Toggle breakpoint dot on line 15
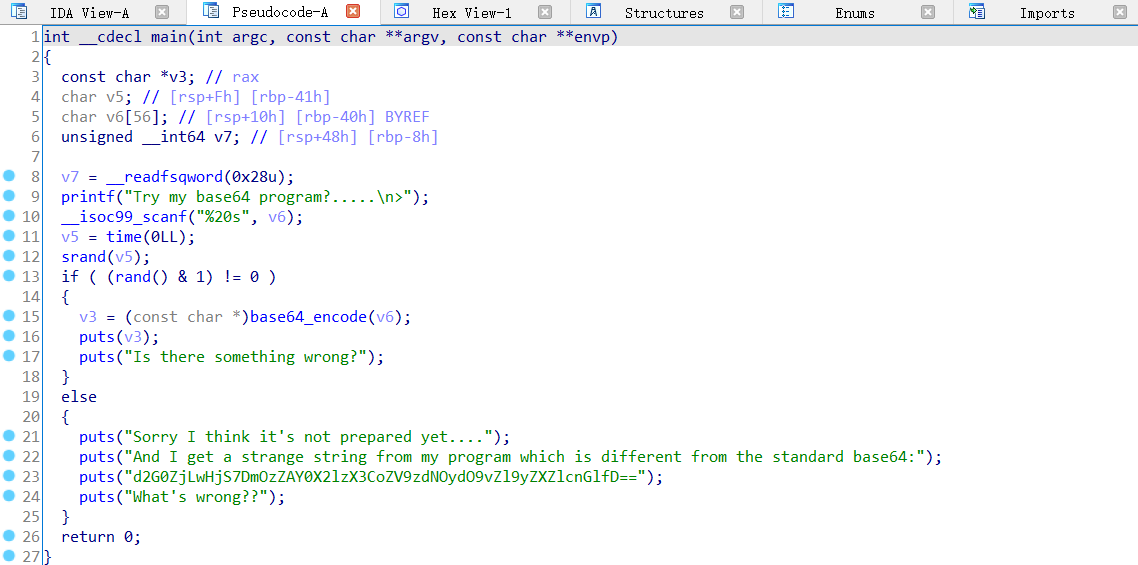1138x565 pixels. (x=9, y=316)
